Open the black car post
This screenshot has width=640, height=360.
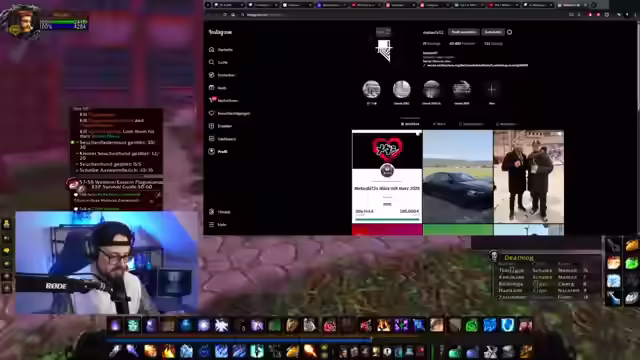458,177
